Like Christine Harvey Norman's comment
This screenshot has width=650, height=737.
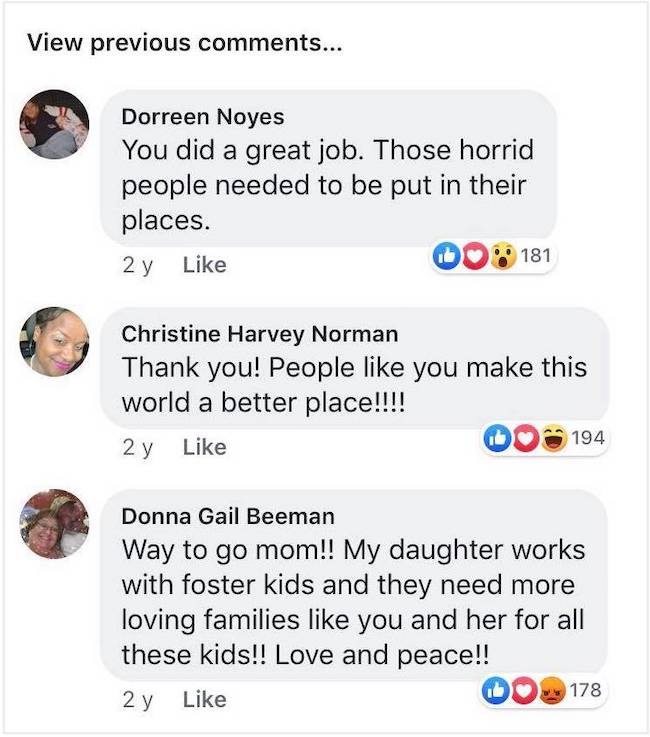[x=204, y=447]
